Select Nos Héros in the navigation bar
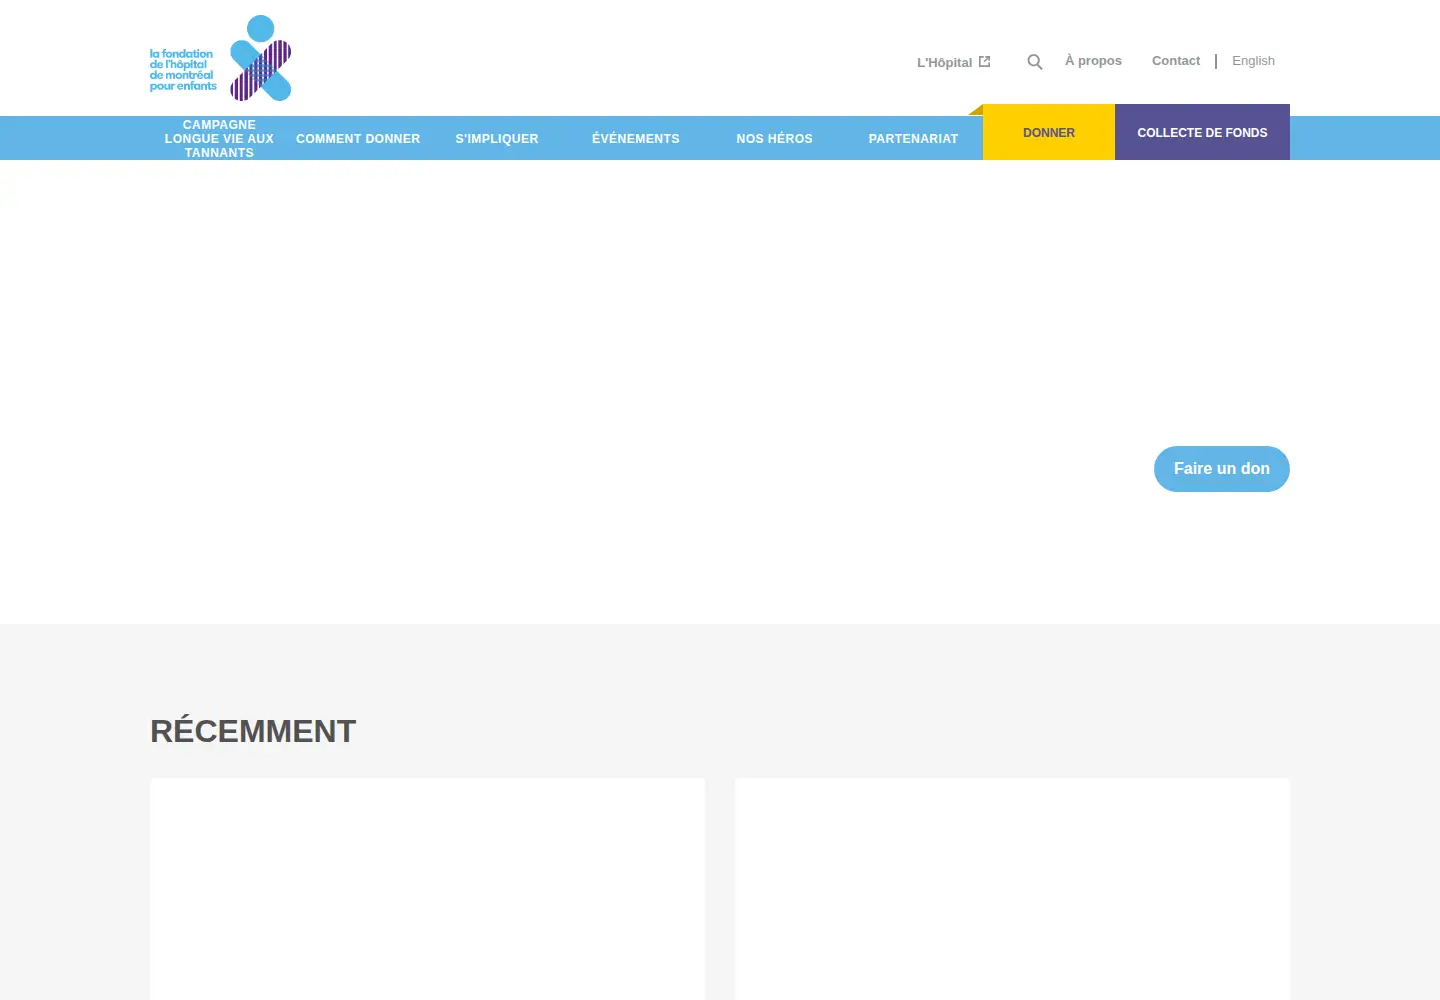Viewport: 1440px width, 1000px height. pos(774,139)
